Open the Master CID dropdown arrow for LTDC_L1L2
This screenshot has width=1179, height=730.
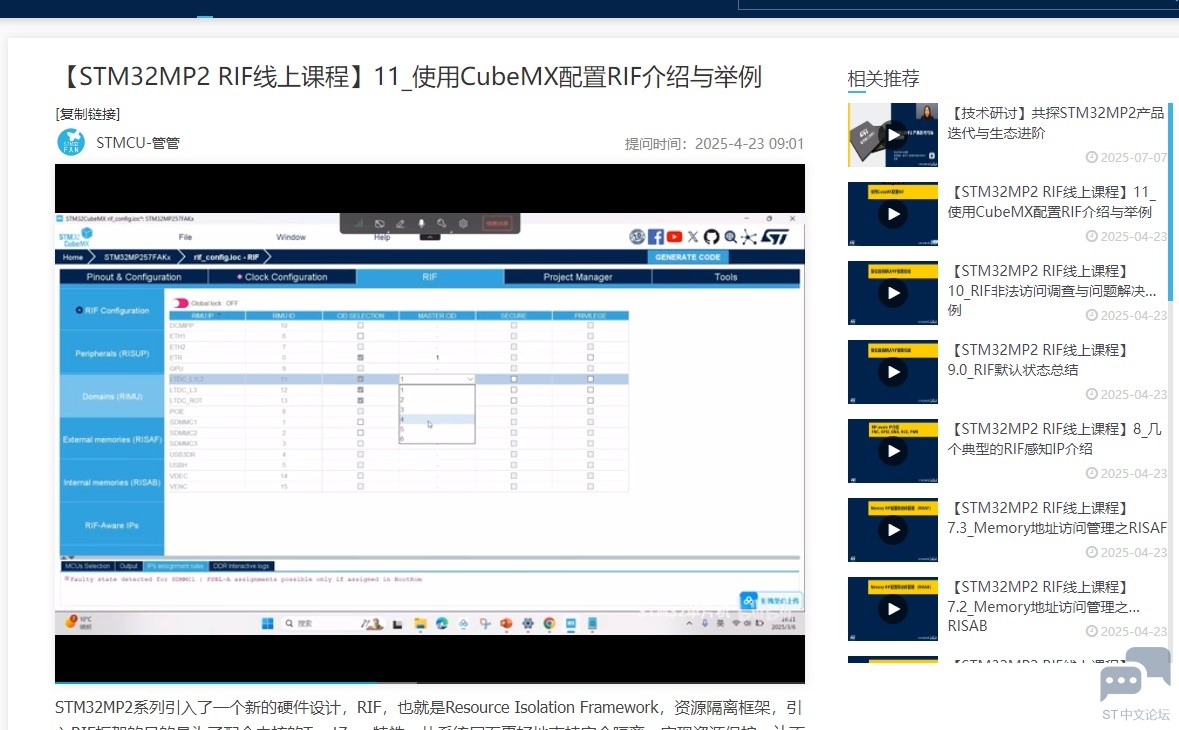point(470,380)
